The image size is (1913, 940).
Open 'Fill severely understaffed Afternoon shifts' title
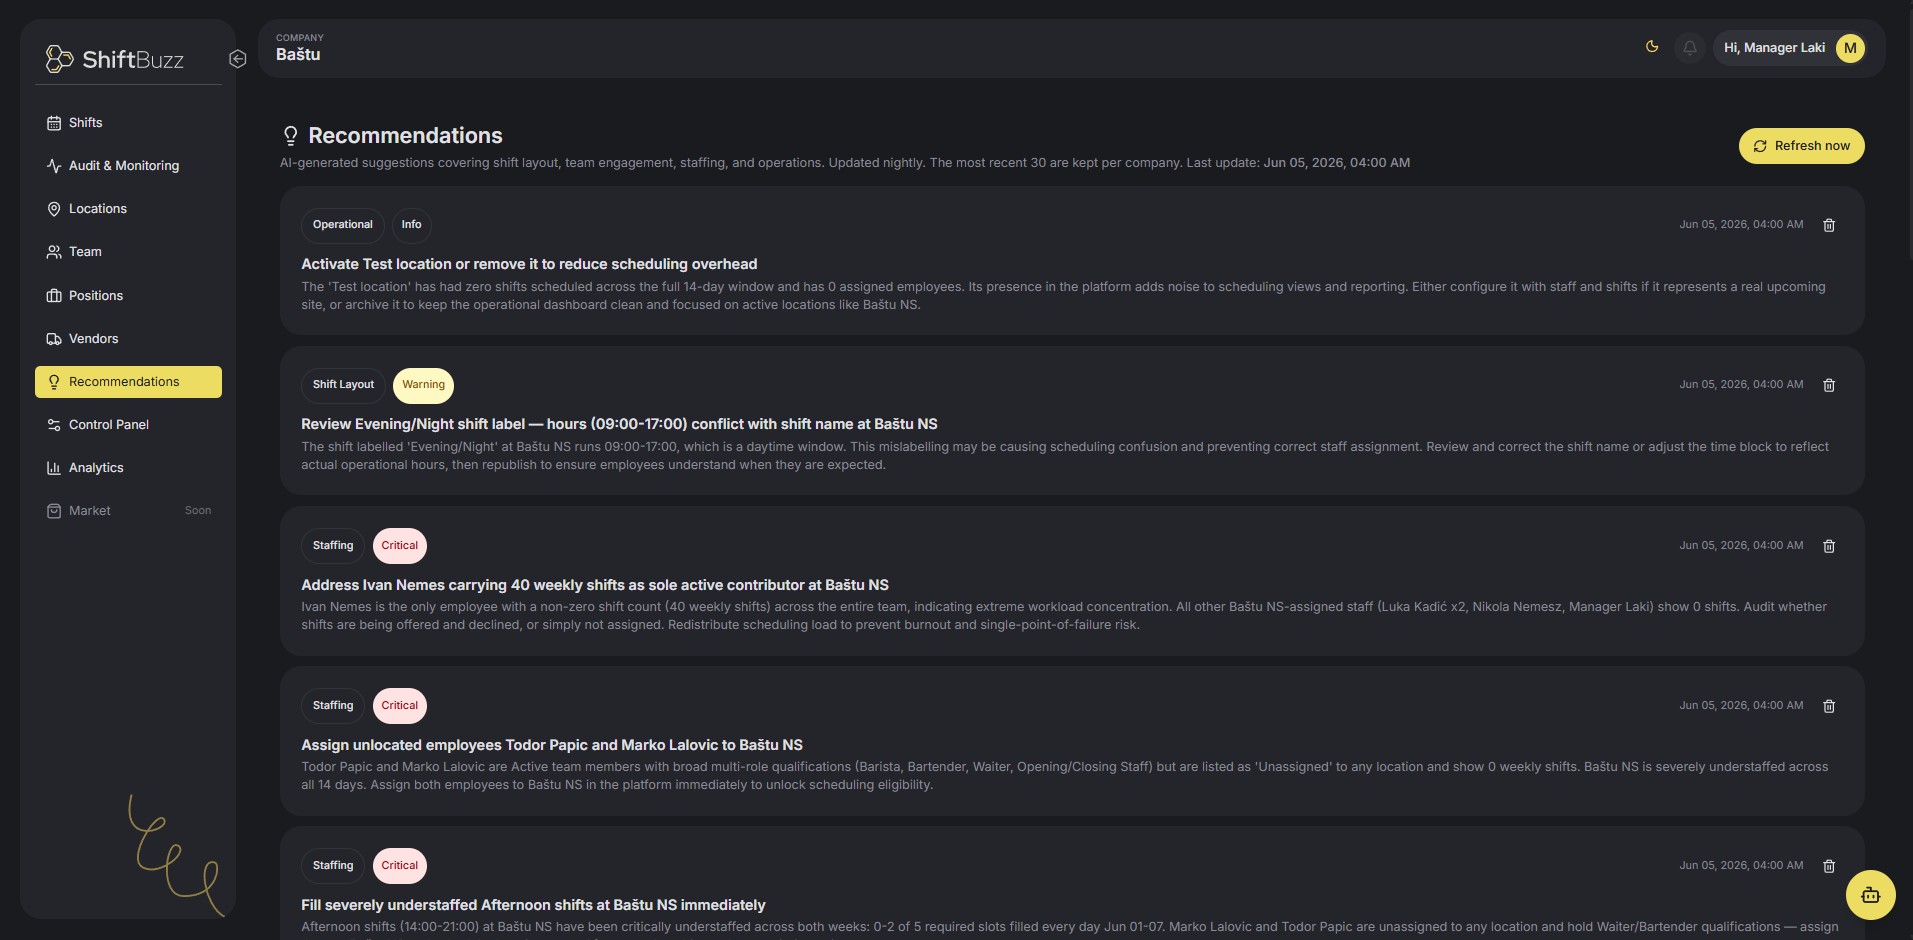pos(533,905)
